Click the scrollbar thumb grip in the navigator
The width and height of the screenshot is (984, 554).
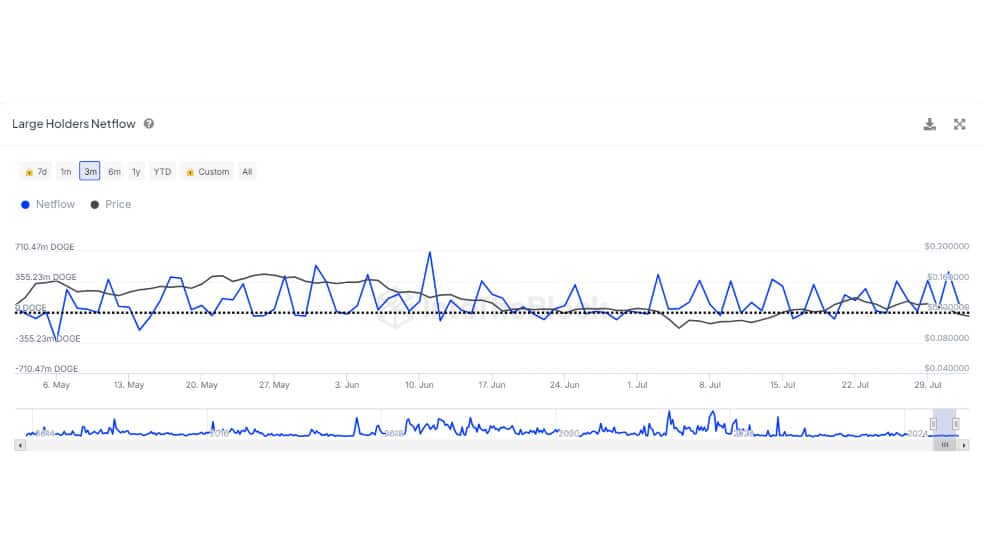(x=944, y=445)
